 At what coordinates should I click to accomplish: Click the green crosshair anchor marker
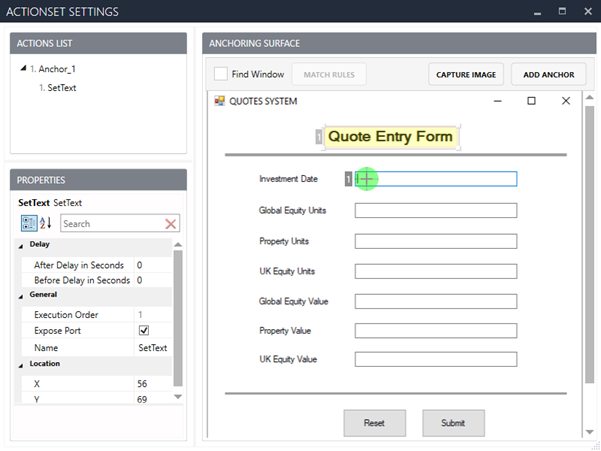coord(367,178)
